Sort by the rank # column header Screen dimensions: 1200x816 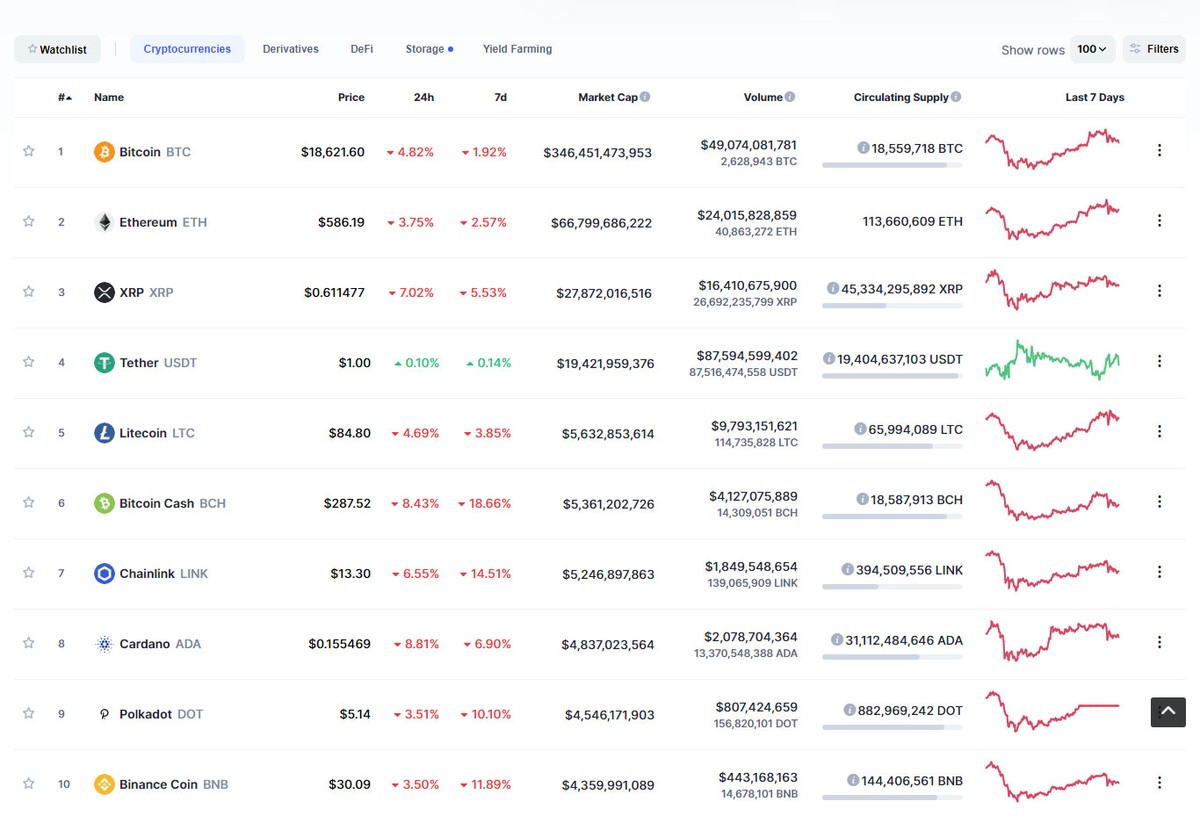tap(64, 97)
